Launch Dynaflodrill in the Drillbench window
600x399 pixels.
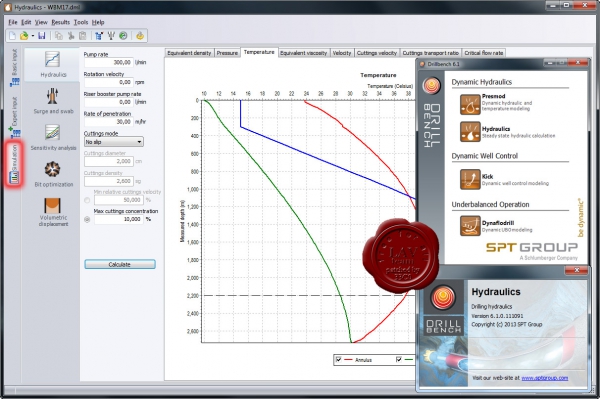tap(470, 226)
